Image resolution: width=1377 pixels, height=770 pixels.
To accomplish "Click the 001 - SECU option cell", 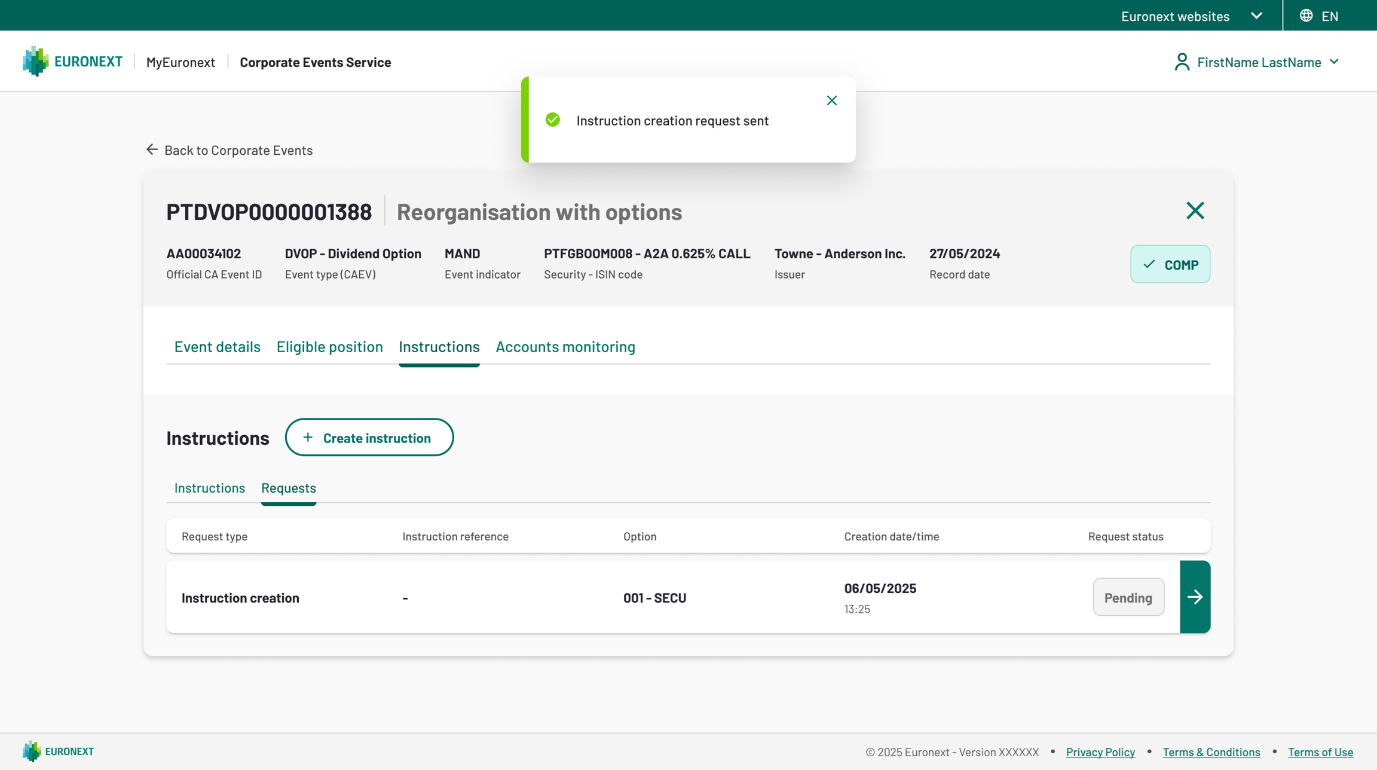I will tap(655, 598).
